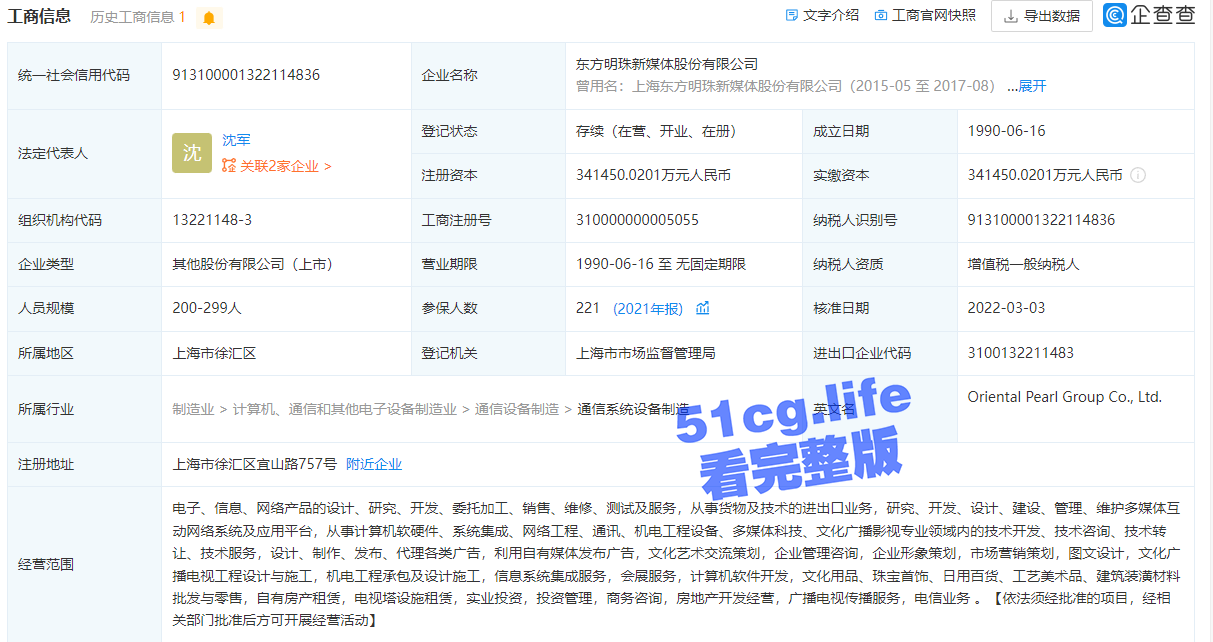Viewport: 1213px width, 642px height.
Task: Open the 文字介绍 link
Action: pyautogui.click(x=831, y=15)
